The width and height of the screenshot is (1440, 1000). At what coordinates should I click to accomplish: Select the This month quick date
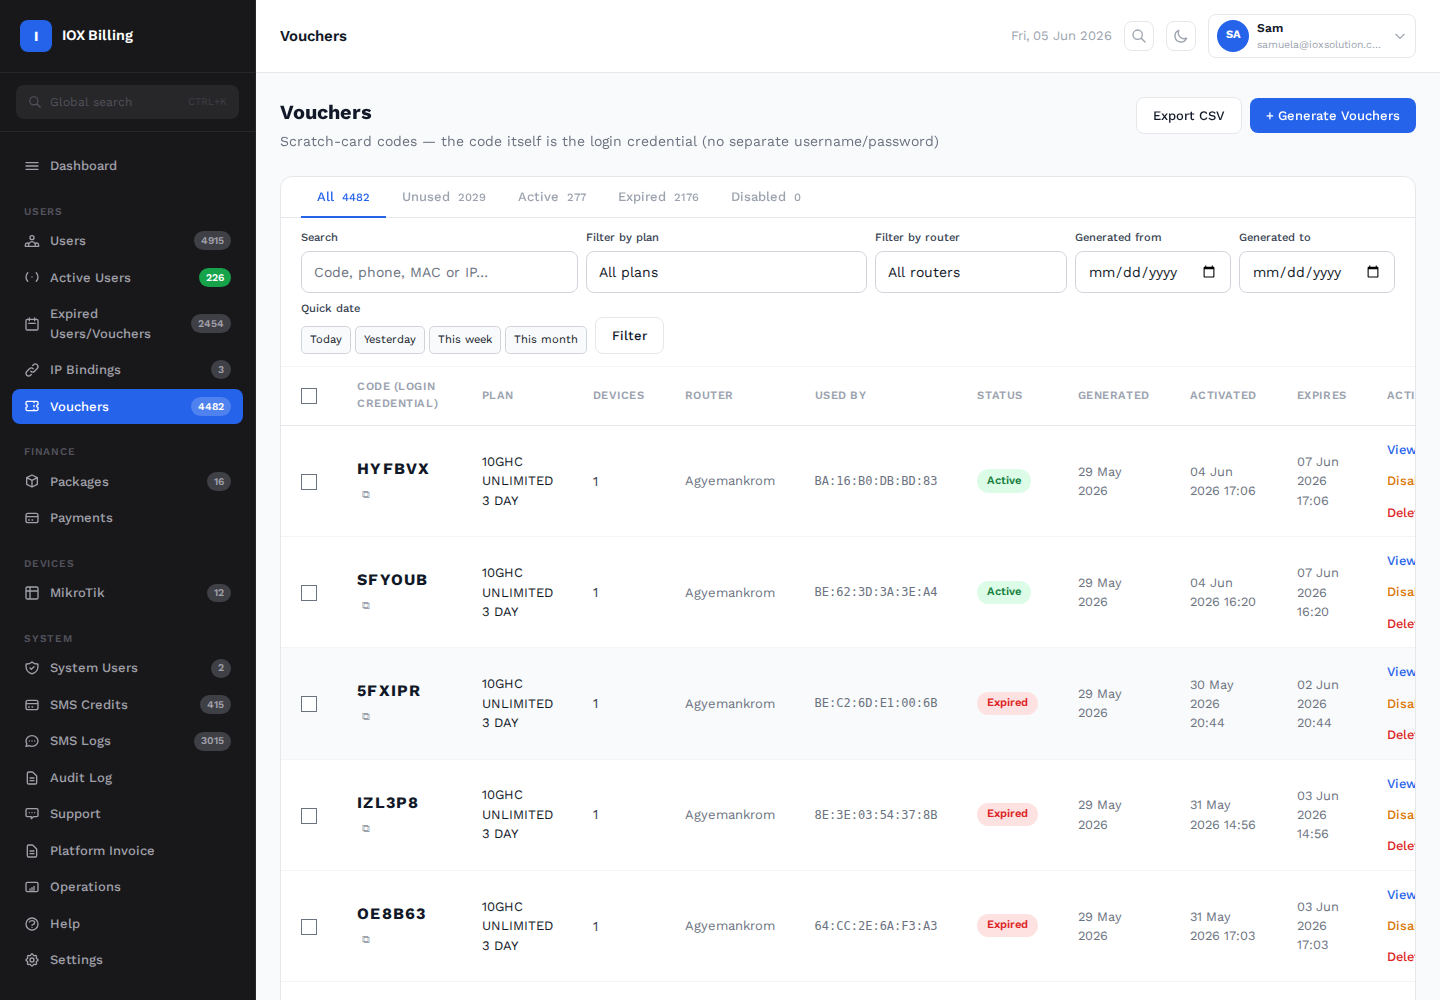[546, 340]
